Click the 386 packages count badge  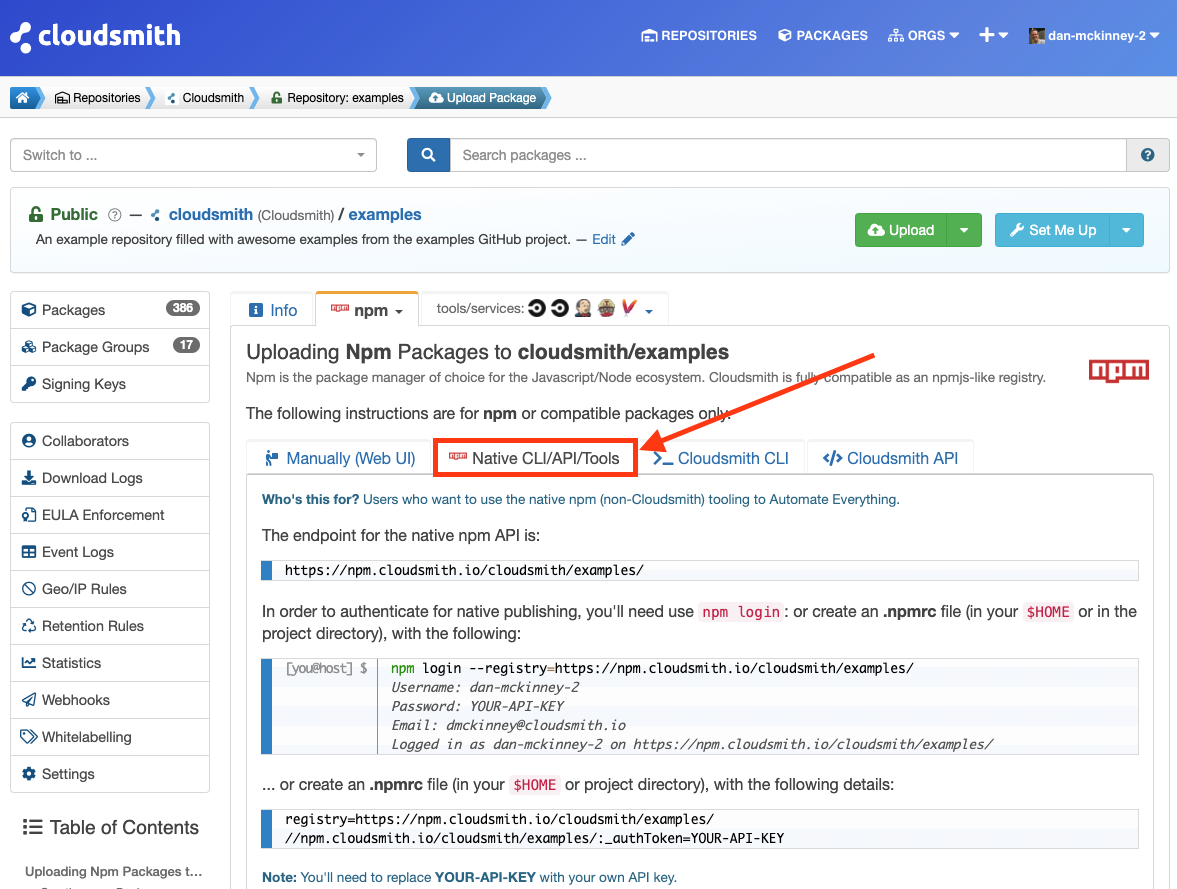coord(182,308)
